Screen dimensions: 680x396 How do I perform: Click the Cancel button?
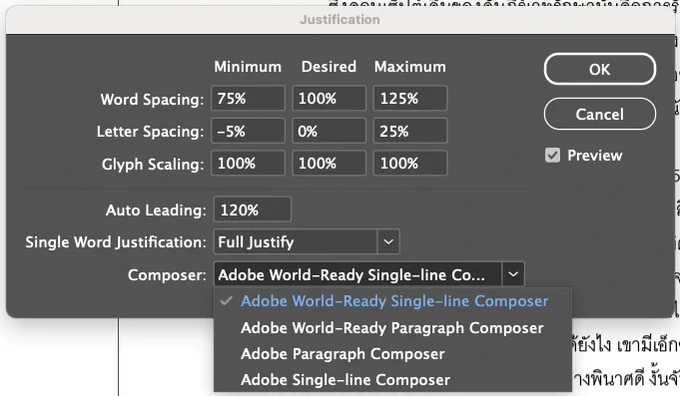point(600,114)
